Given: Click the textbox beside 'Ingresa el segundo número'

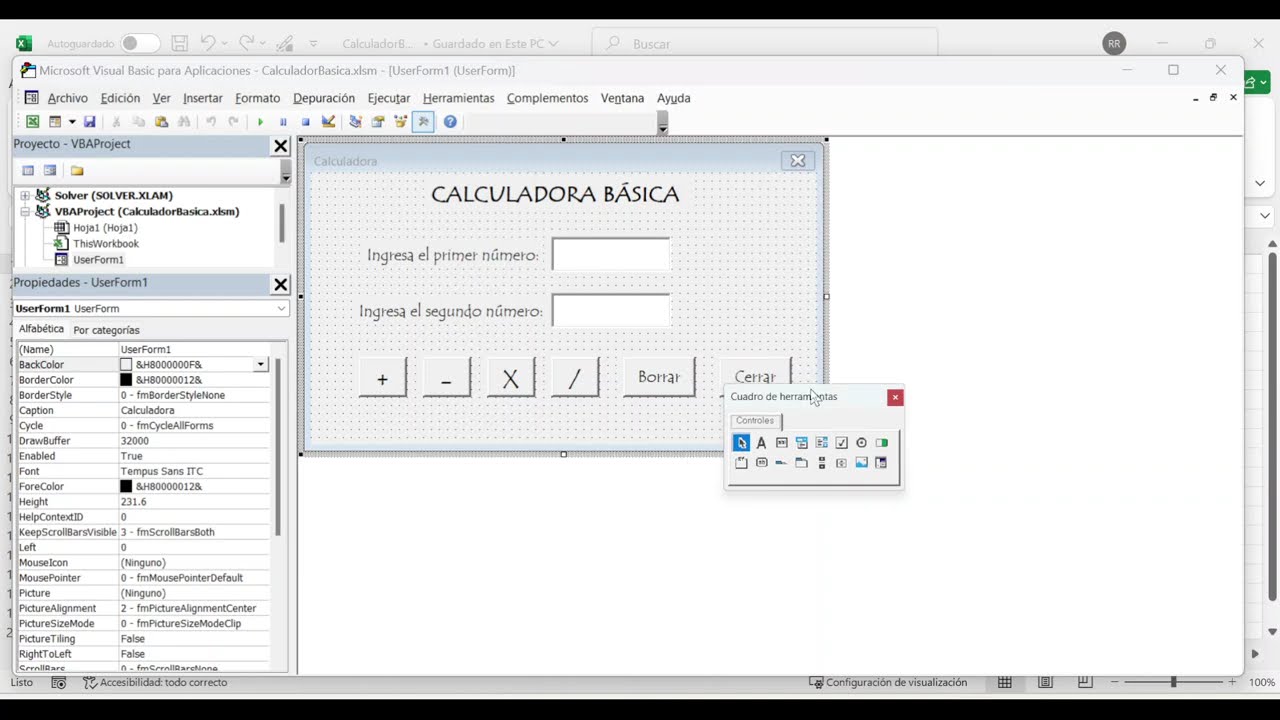Looking at the screenshot, I should coord(611,311).
